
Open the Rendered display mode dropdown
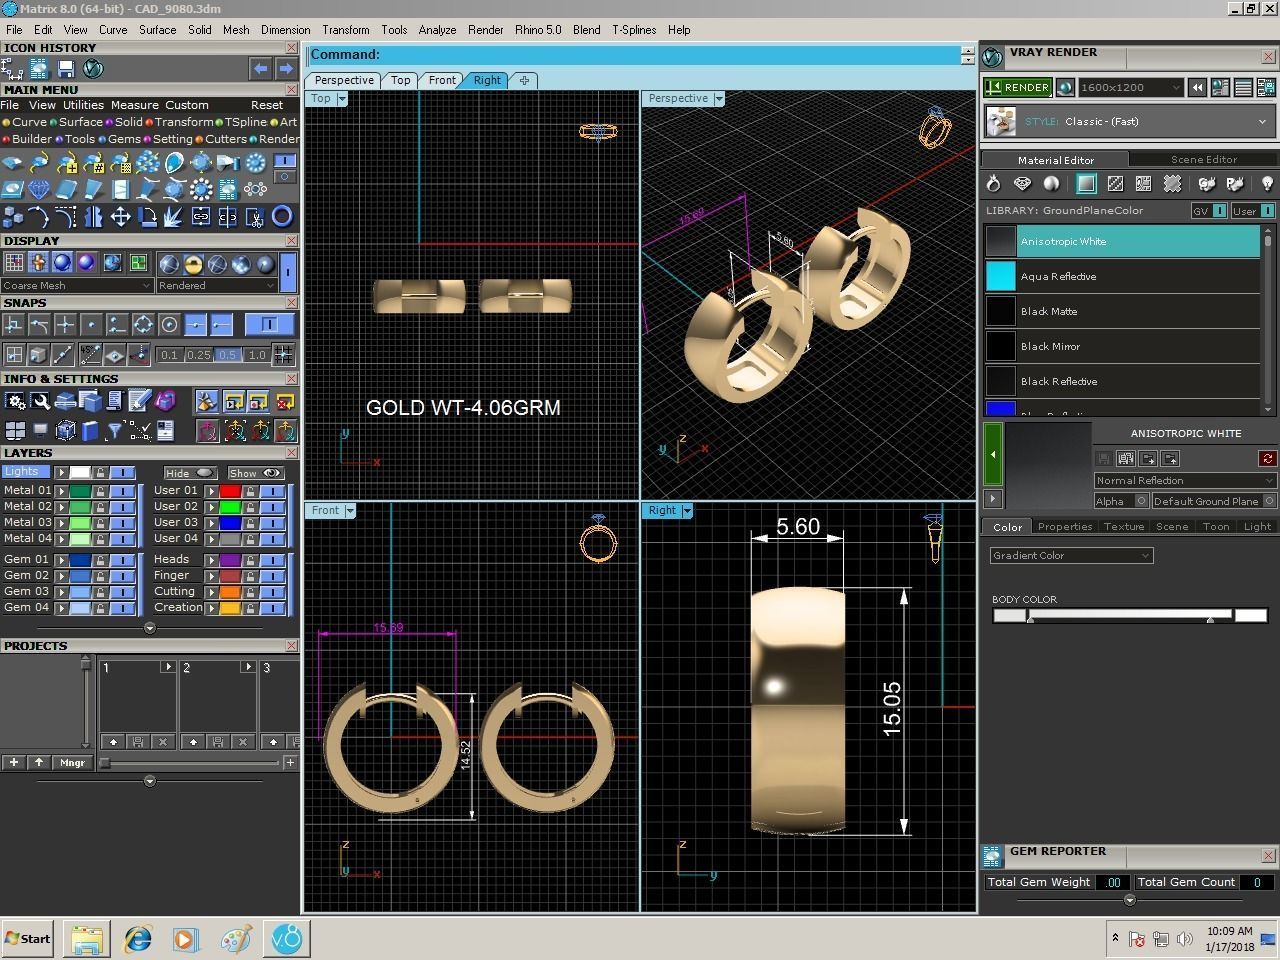point(216,286)
